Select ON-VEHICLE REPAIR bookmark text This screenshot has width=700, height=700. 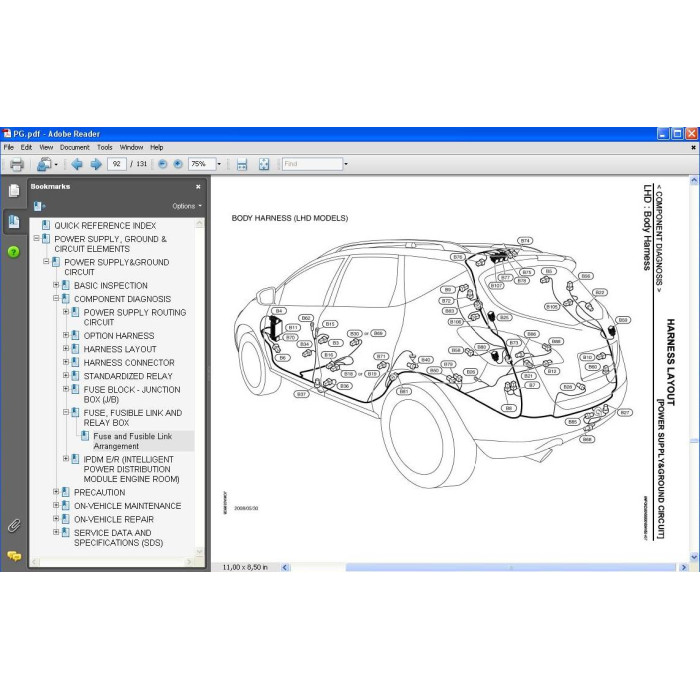114,519
